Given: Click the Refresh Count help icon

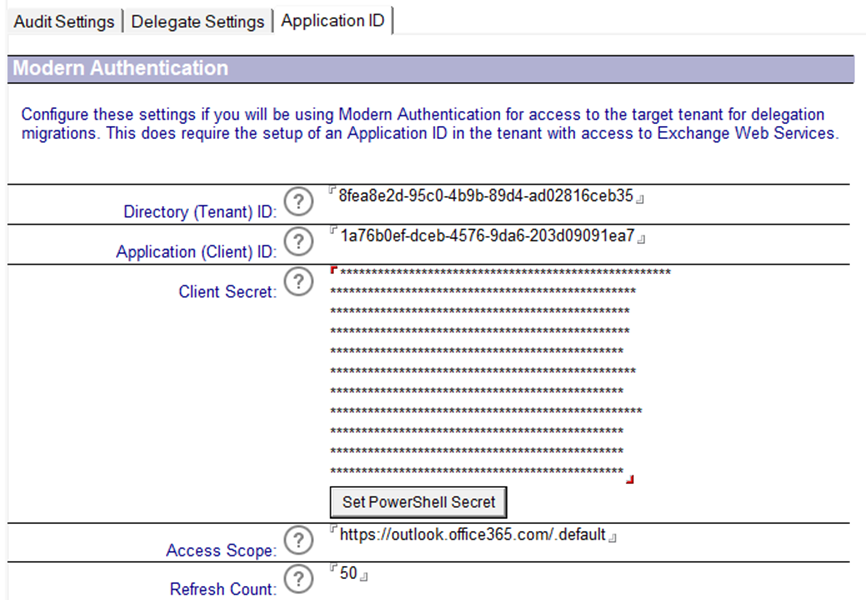Looking at the screenshot, I should (x=295, y=579).
